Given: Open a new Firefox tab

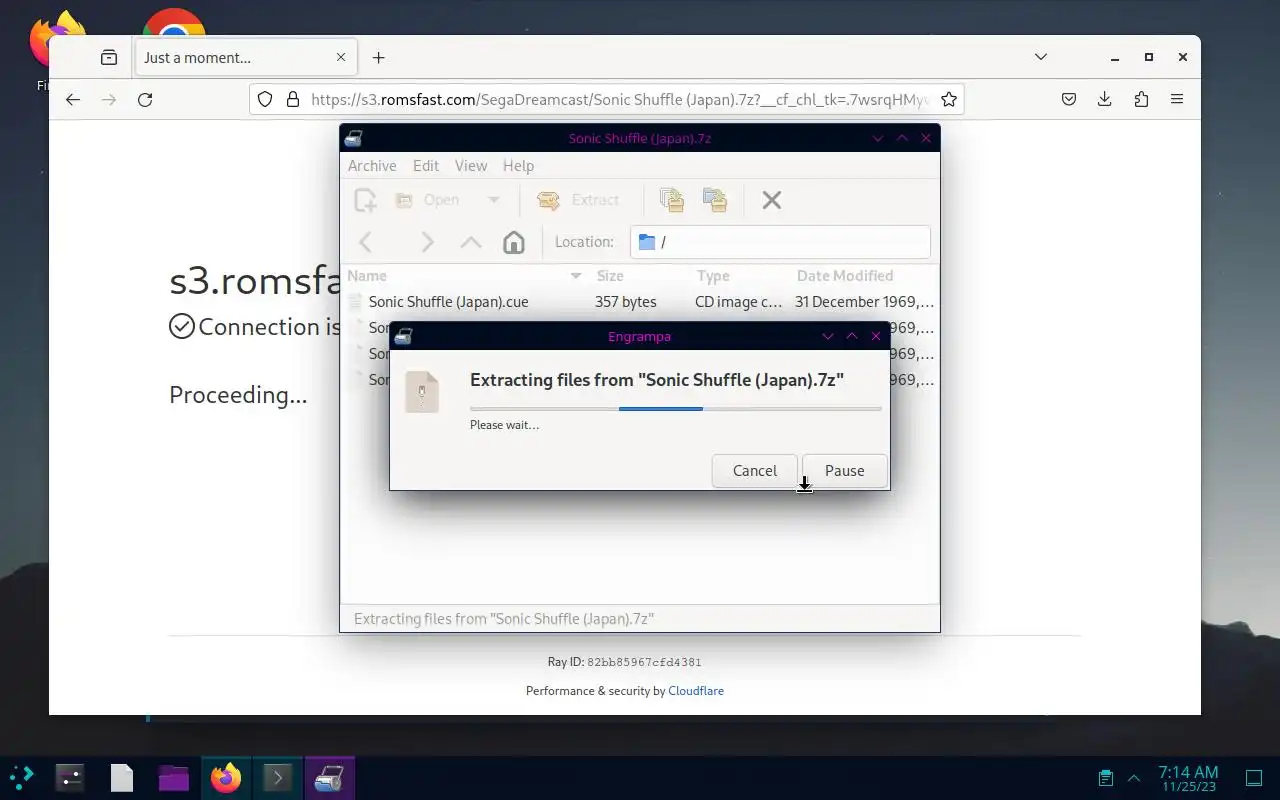Looking at the screenshot, I should [378, 58].
